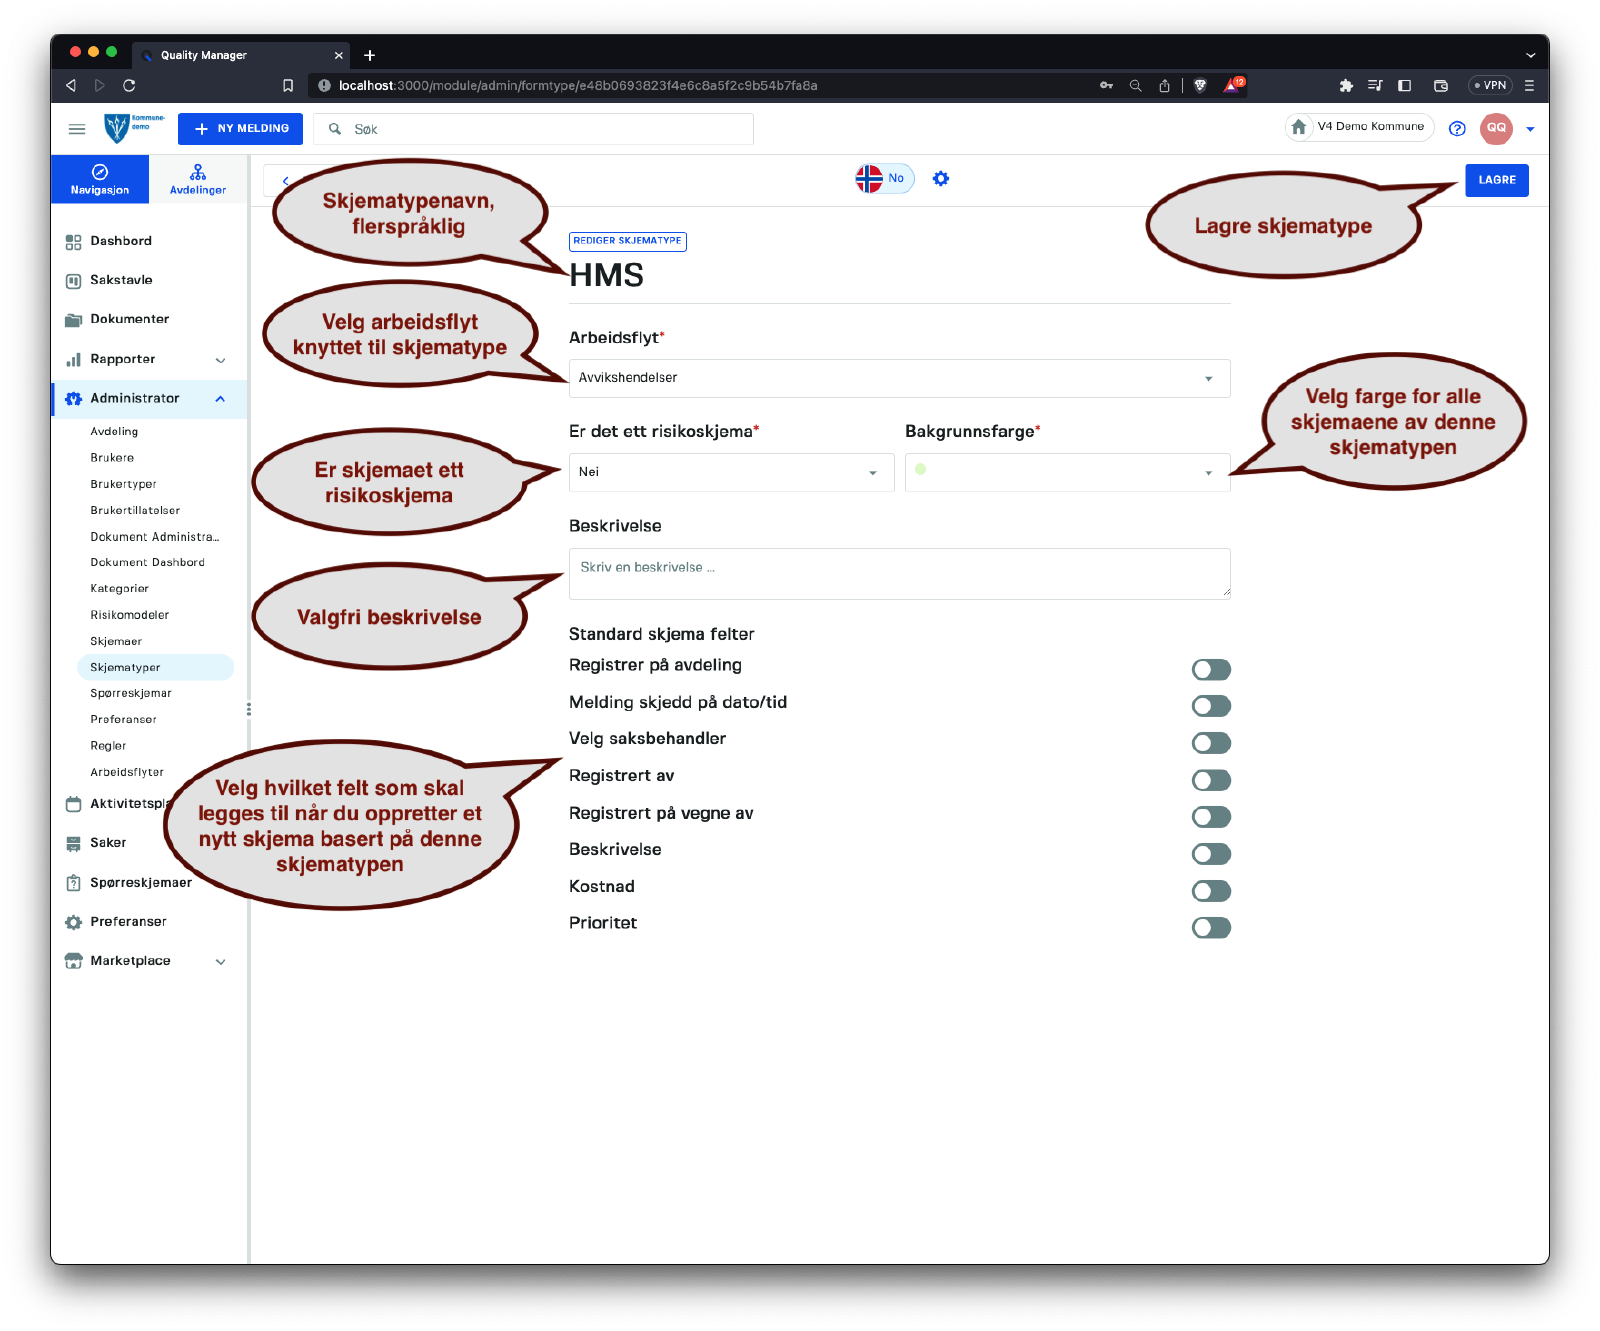Switch to the Avdelinger tab

tap(198, 179)
